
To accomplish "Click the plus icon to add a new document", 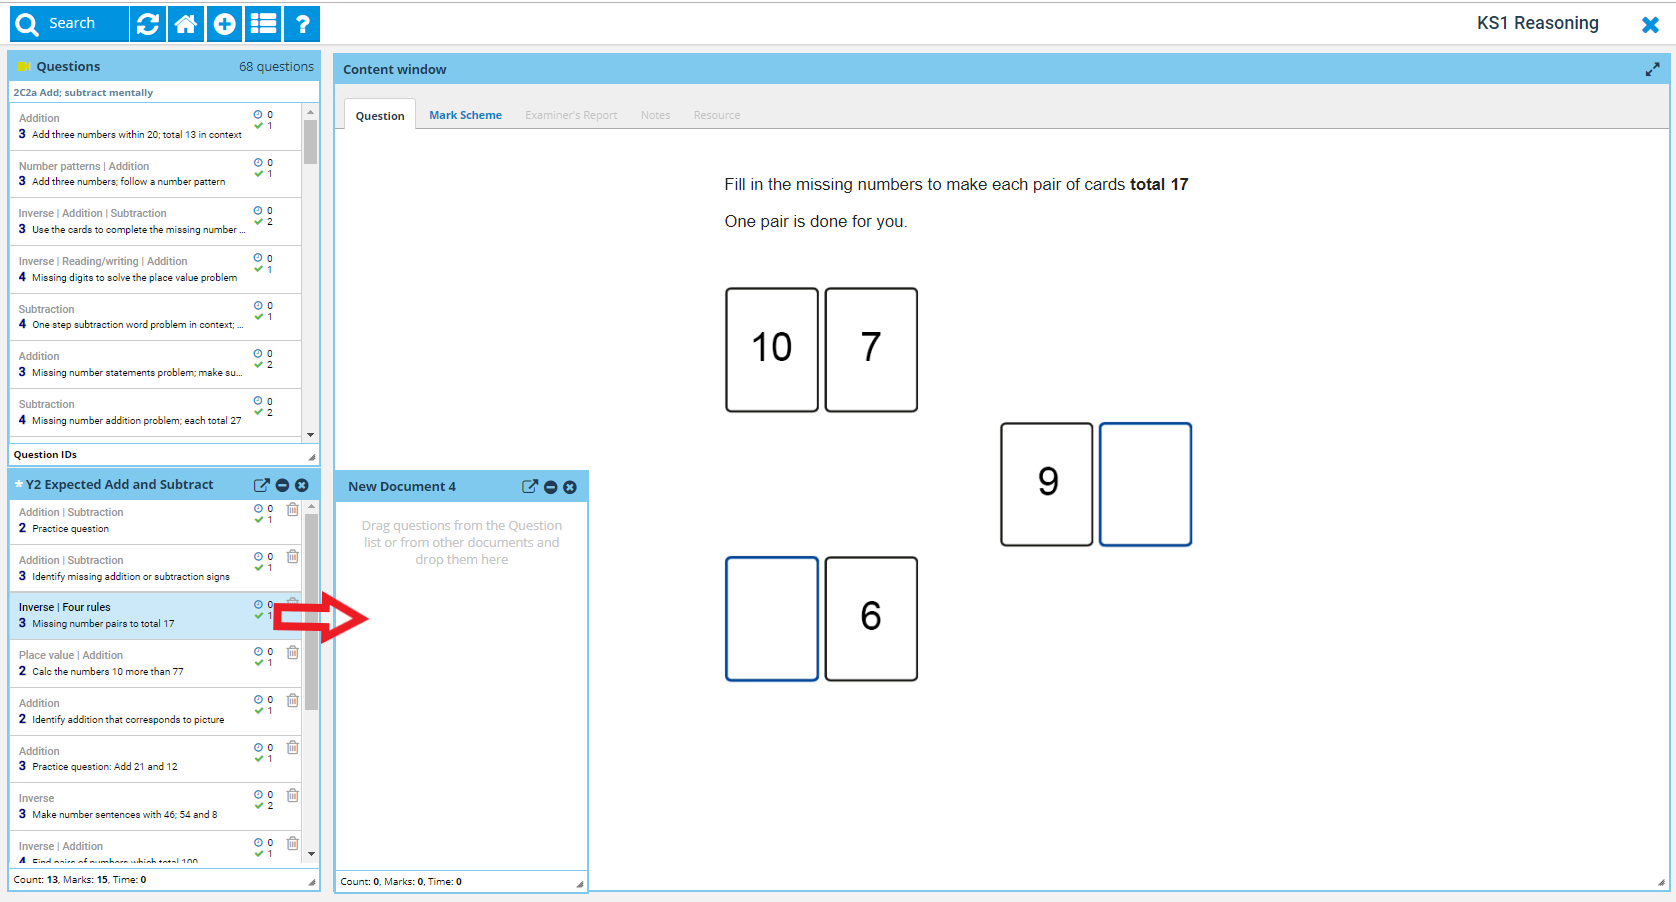I will [x=225, y=24].
